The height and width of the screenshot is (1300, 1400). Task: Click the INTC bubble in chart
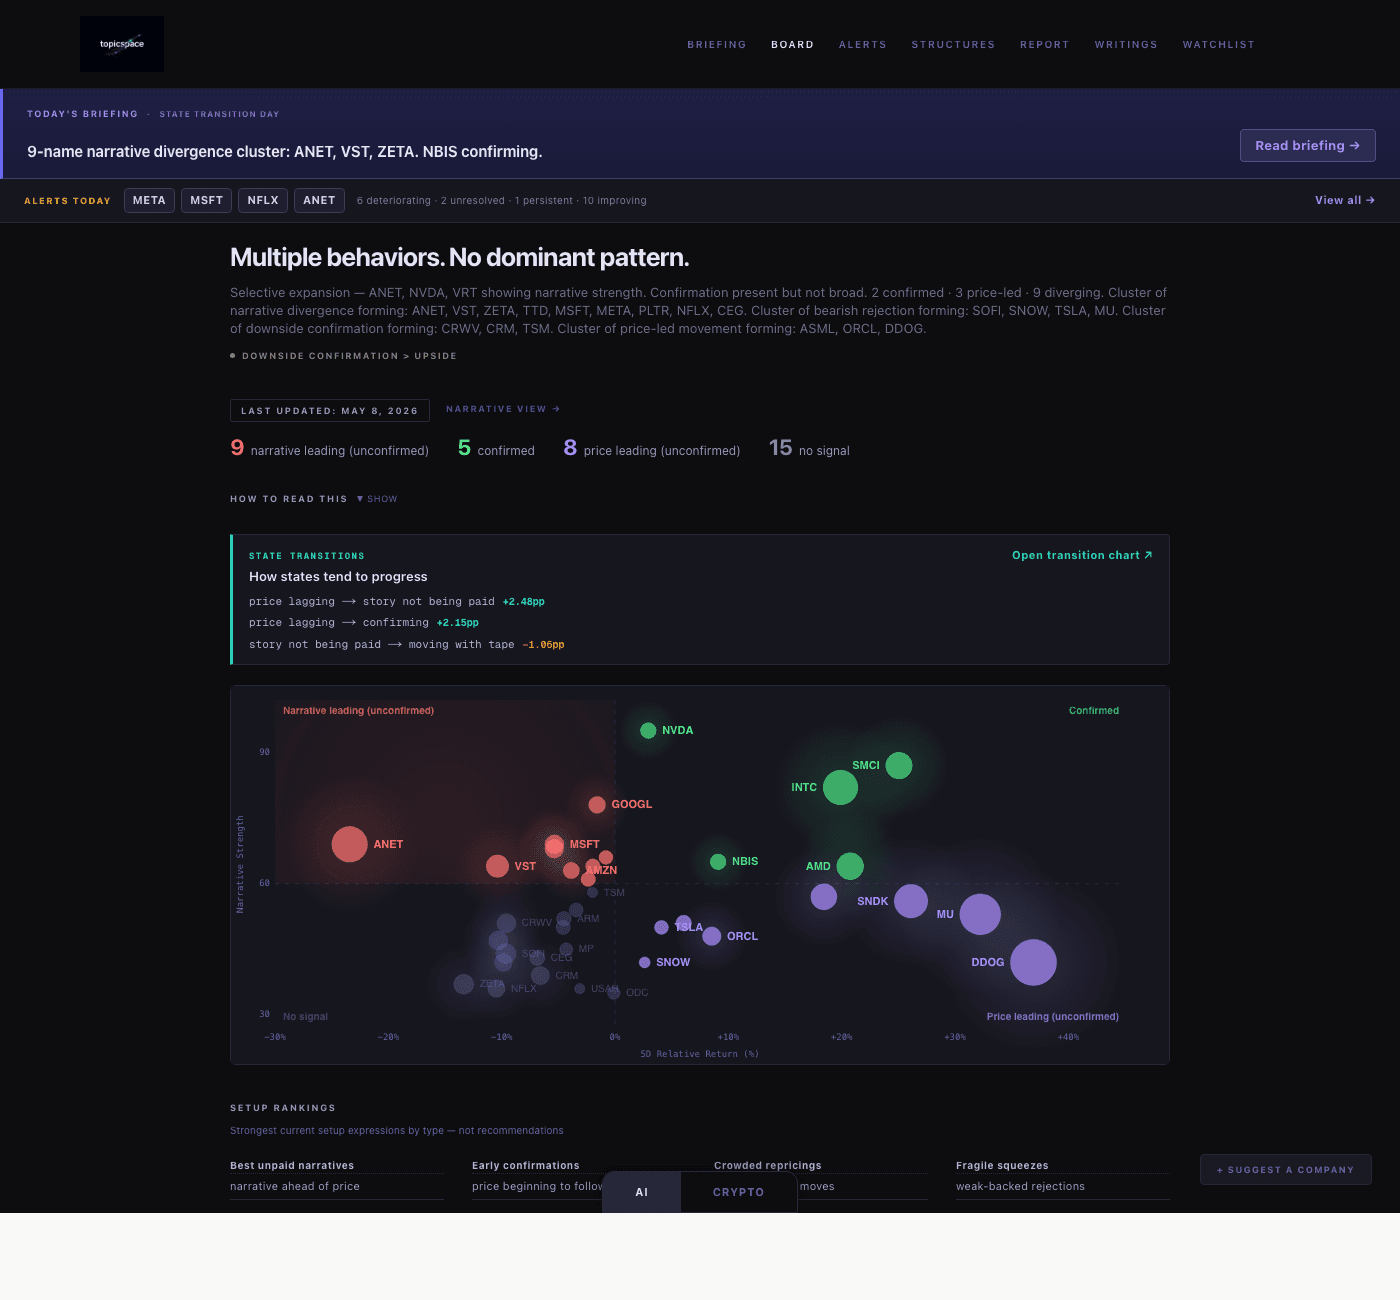click(x=840, y=787)
